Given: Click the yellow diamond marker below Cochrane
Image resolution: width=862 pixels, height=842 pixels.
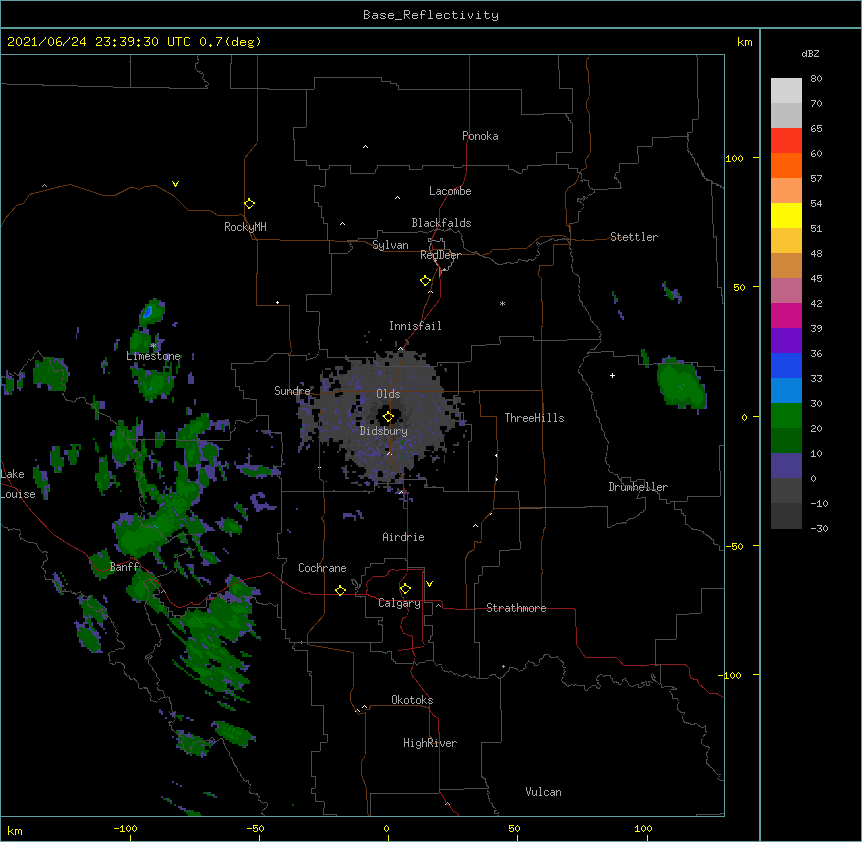Looking at the screenshot, I should [x=340, y=590].
